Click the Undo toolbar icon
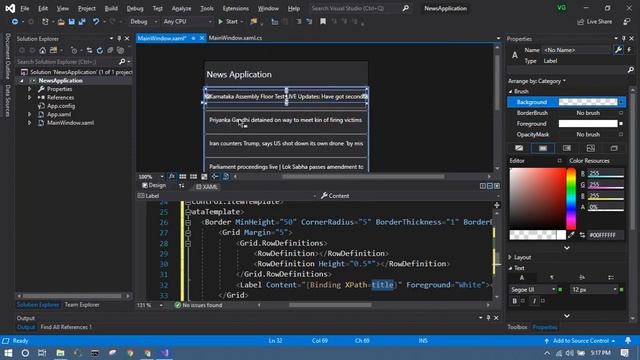Screen dimensions: 640x360 (x=96, y=22)
